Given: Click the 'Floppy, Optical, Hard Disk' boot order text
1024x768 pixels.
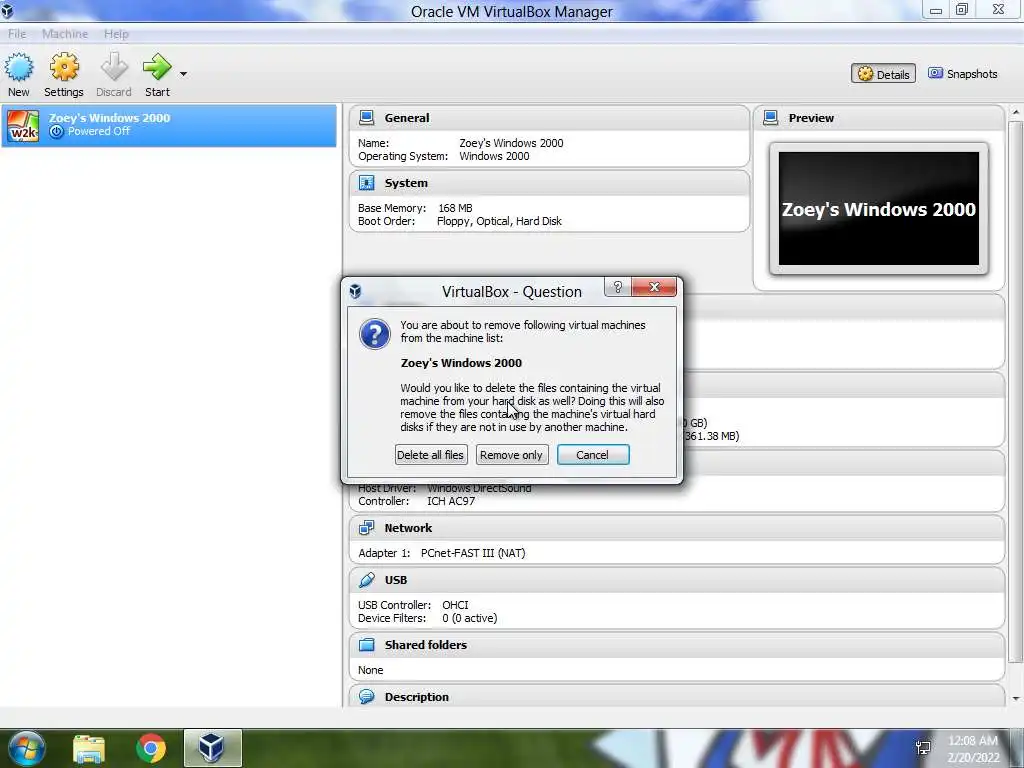Looking at the screenshot, I should pos(499,221).
